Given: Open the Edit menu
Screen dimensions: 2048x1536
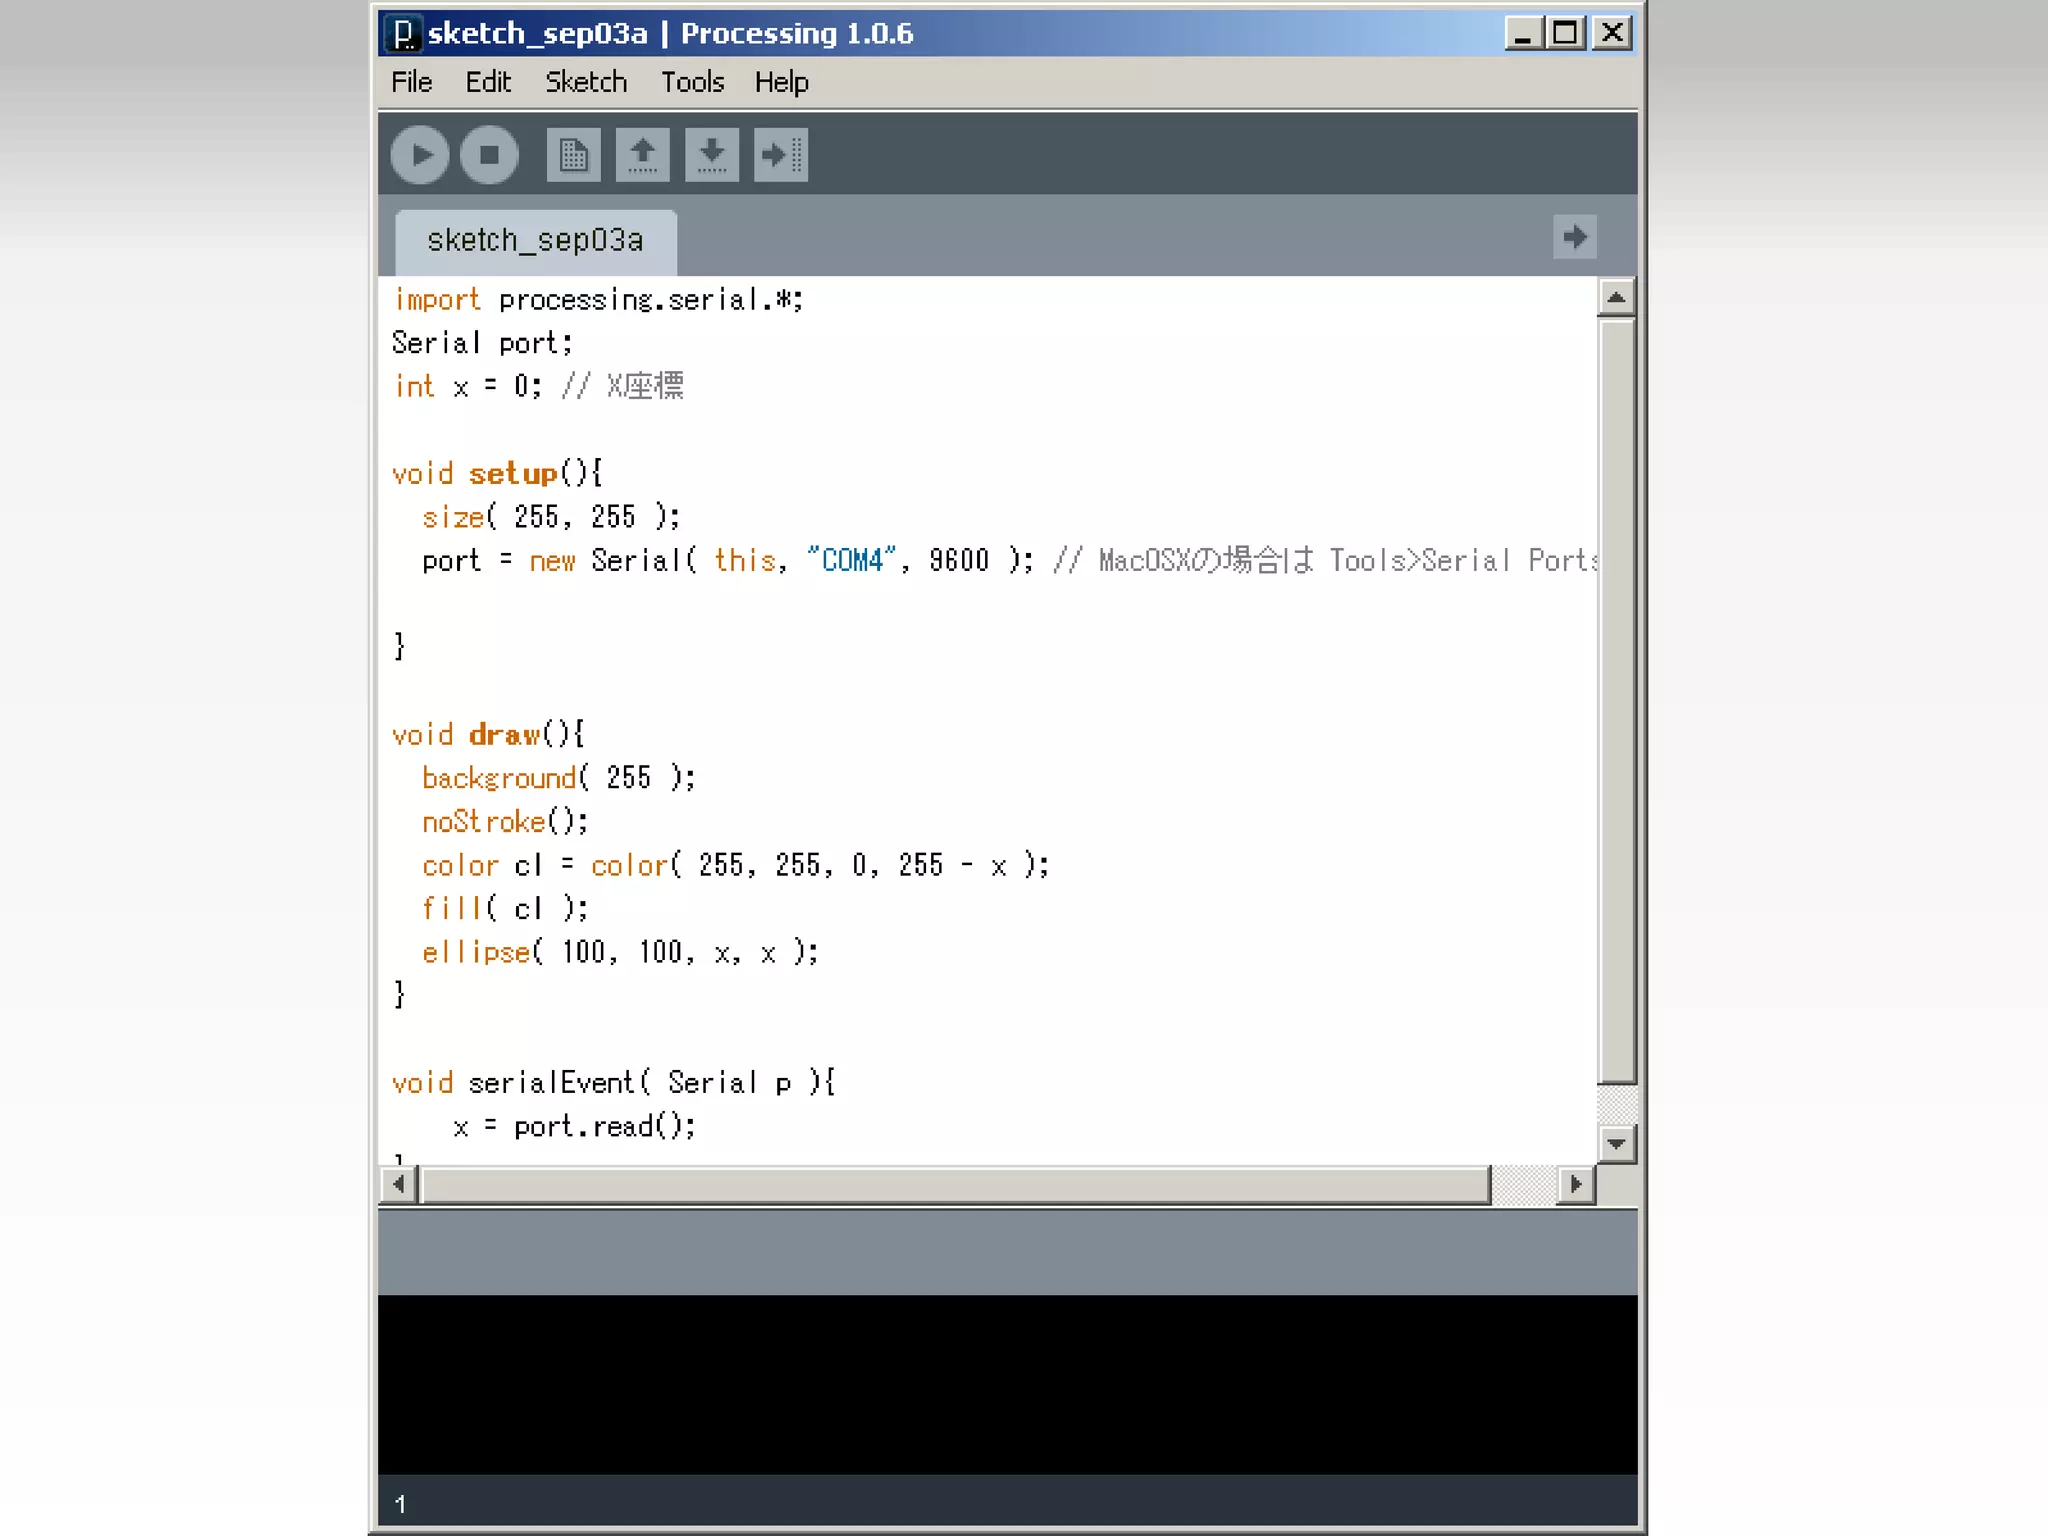Looking at the screenshot, I should coord(487,82).
